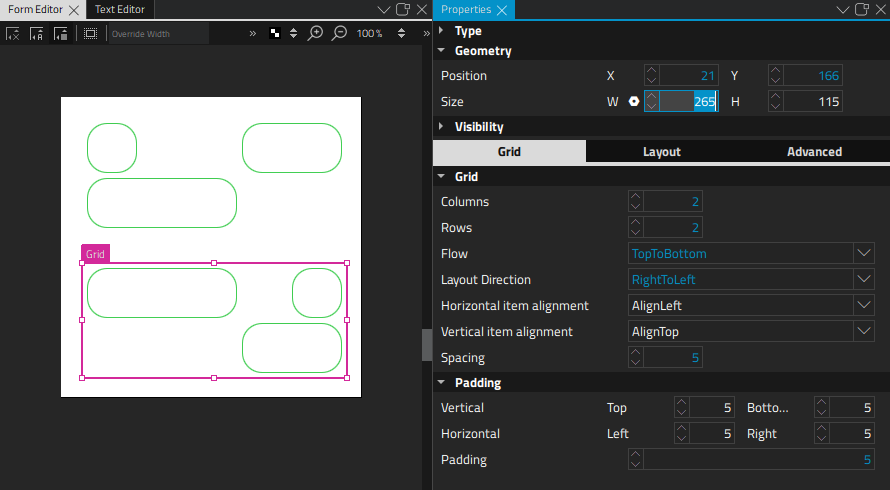Image resolution: width=890 pixels, height=490 pixels.
Task: Expand the Visibility section
Action: coord(441,126)
